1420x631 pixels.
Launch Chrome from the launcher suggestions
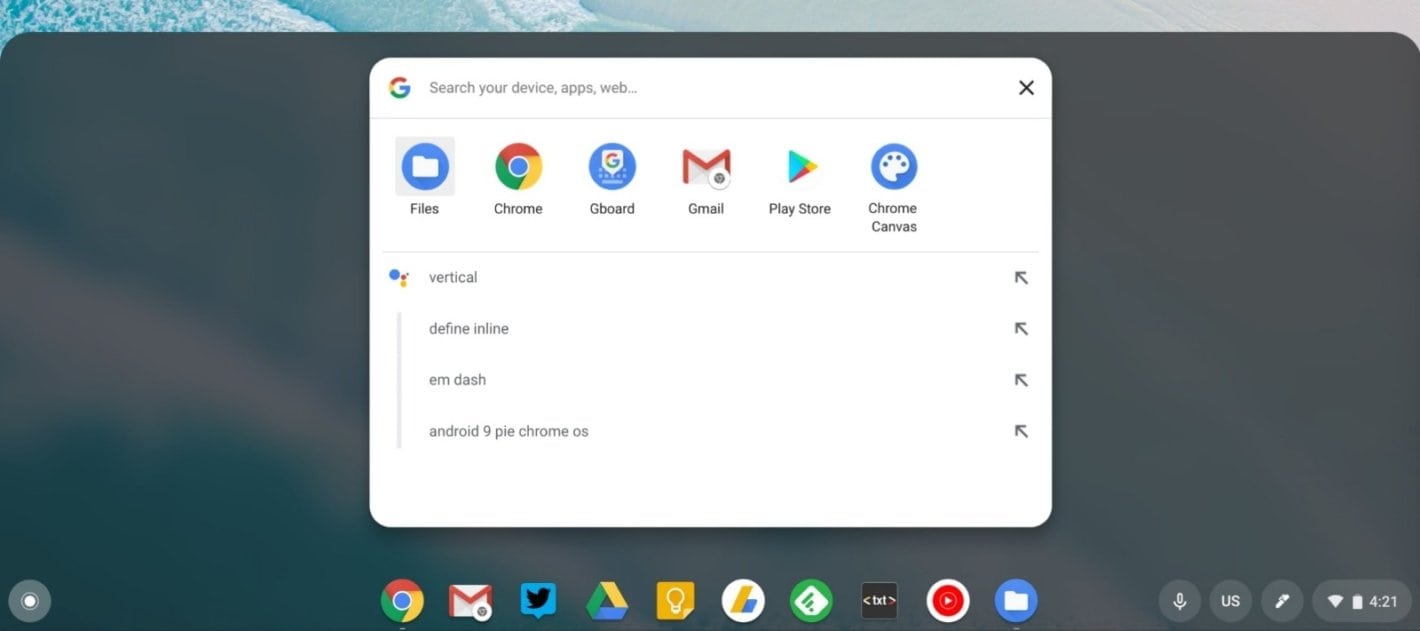(518, 178)
